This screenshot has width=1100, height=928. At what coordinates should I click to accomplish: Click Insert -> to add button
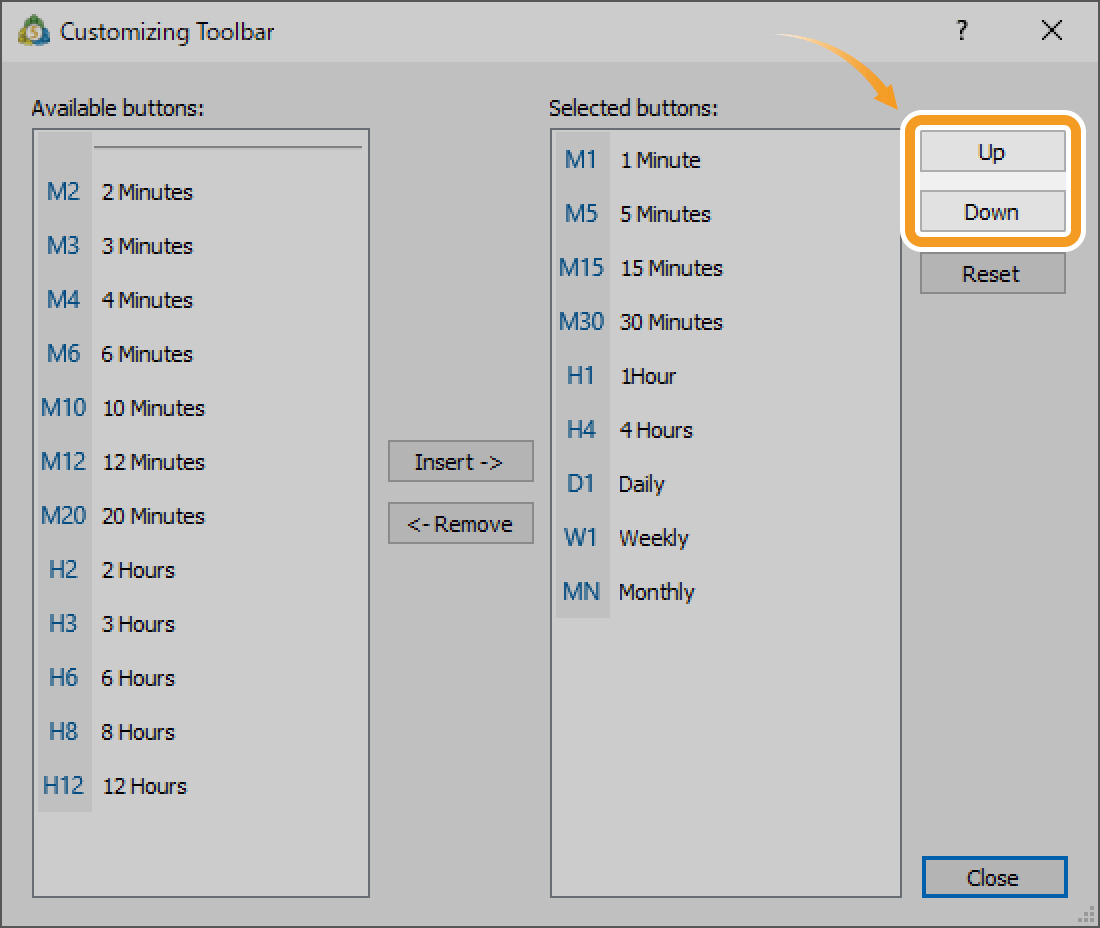(461, 462)
